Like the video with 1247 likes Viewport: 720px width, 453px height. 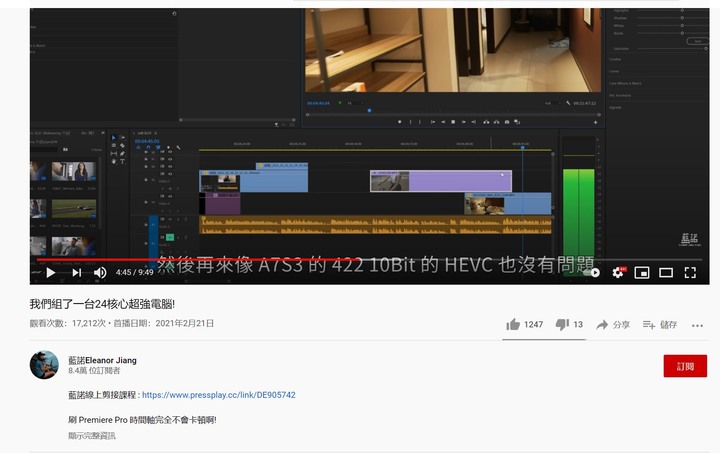coord(524,324)
